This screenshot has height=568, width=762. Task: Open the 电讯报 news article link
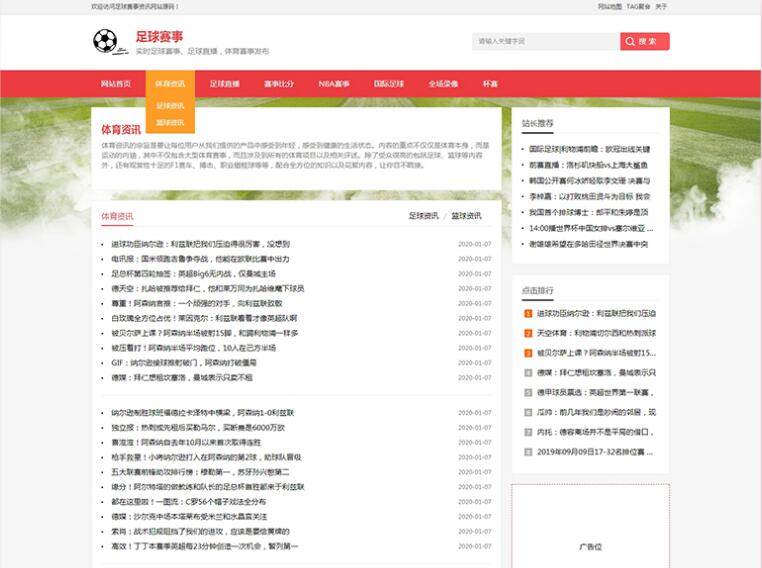[x=200, y=259]
